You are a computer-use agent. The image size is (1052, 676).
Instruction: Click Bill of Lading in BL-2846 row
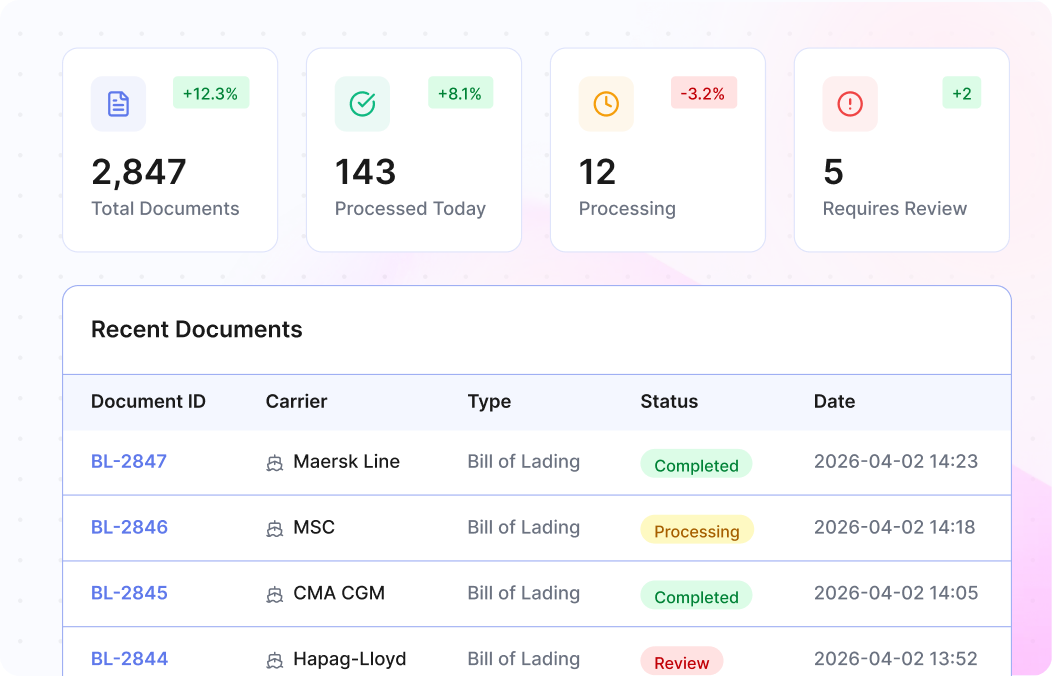523,527
